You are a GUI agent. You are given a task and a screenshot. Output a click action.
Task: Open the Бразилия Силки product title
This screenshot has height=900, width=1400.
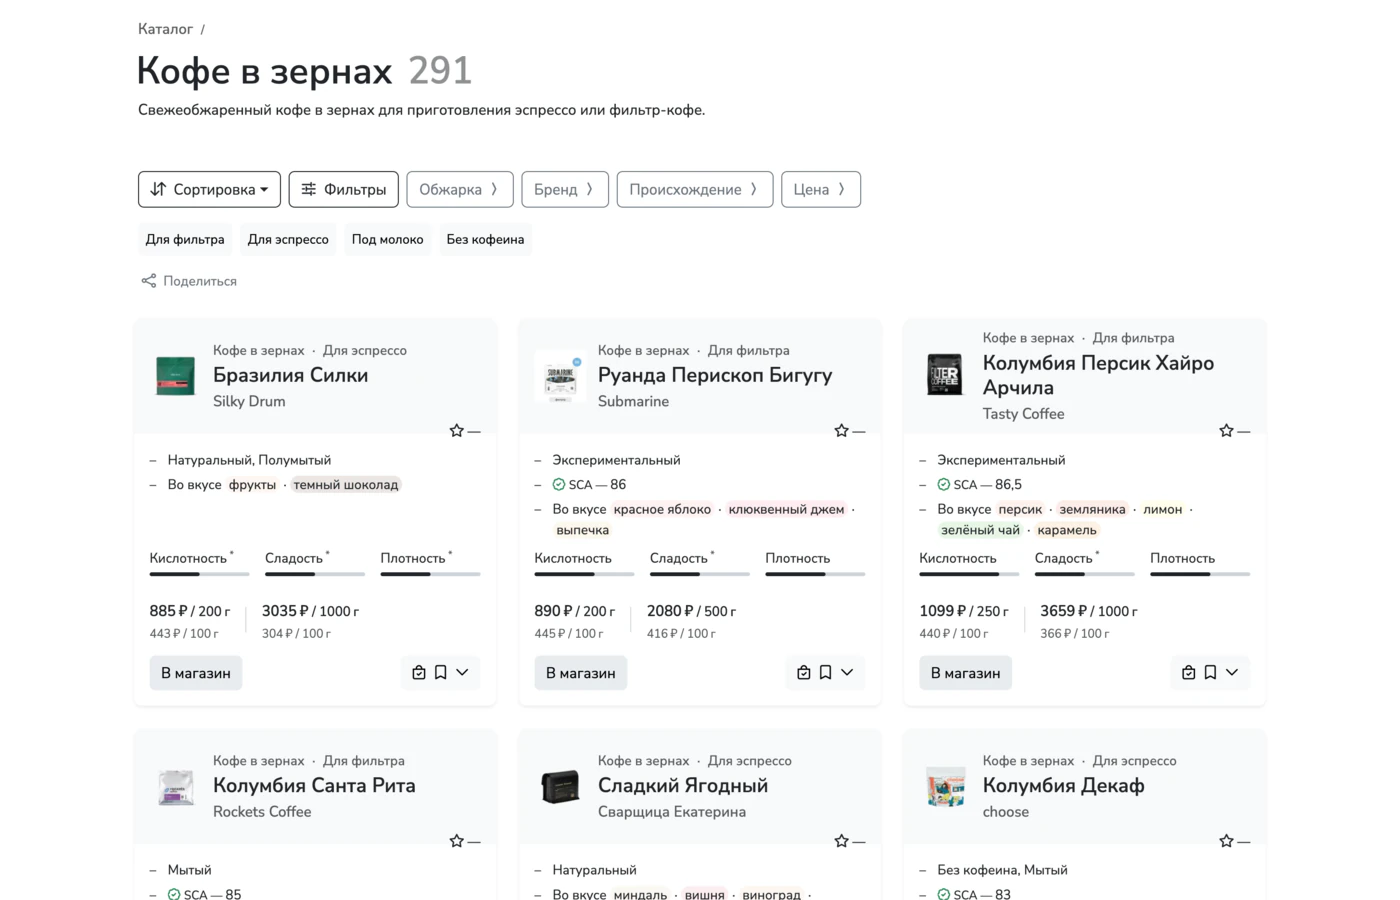pyautogui.click(x=291, y=375)
